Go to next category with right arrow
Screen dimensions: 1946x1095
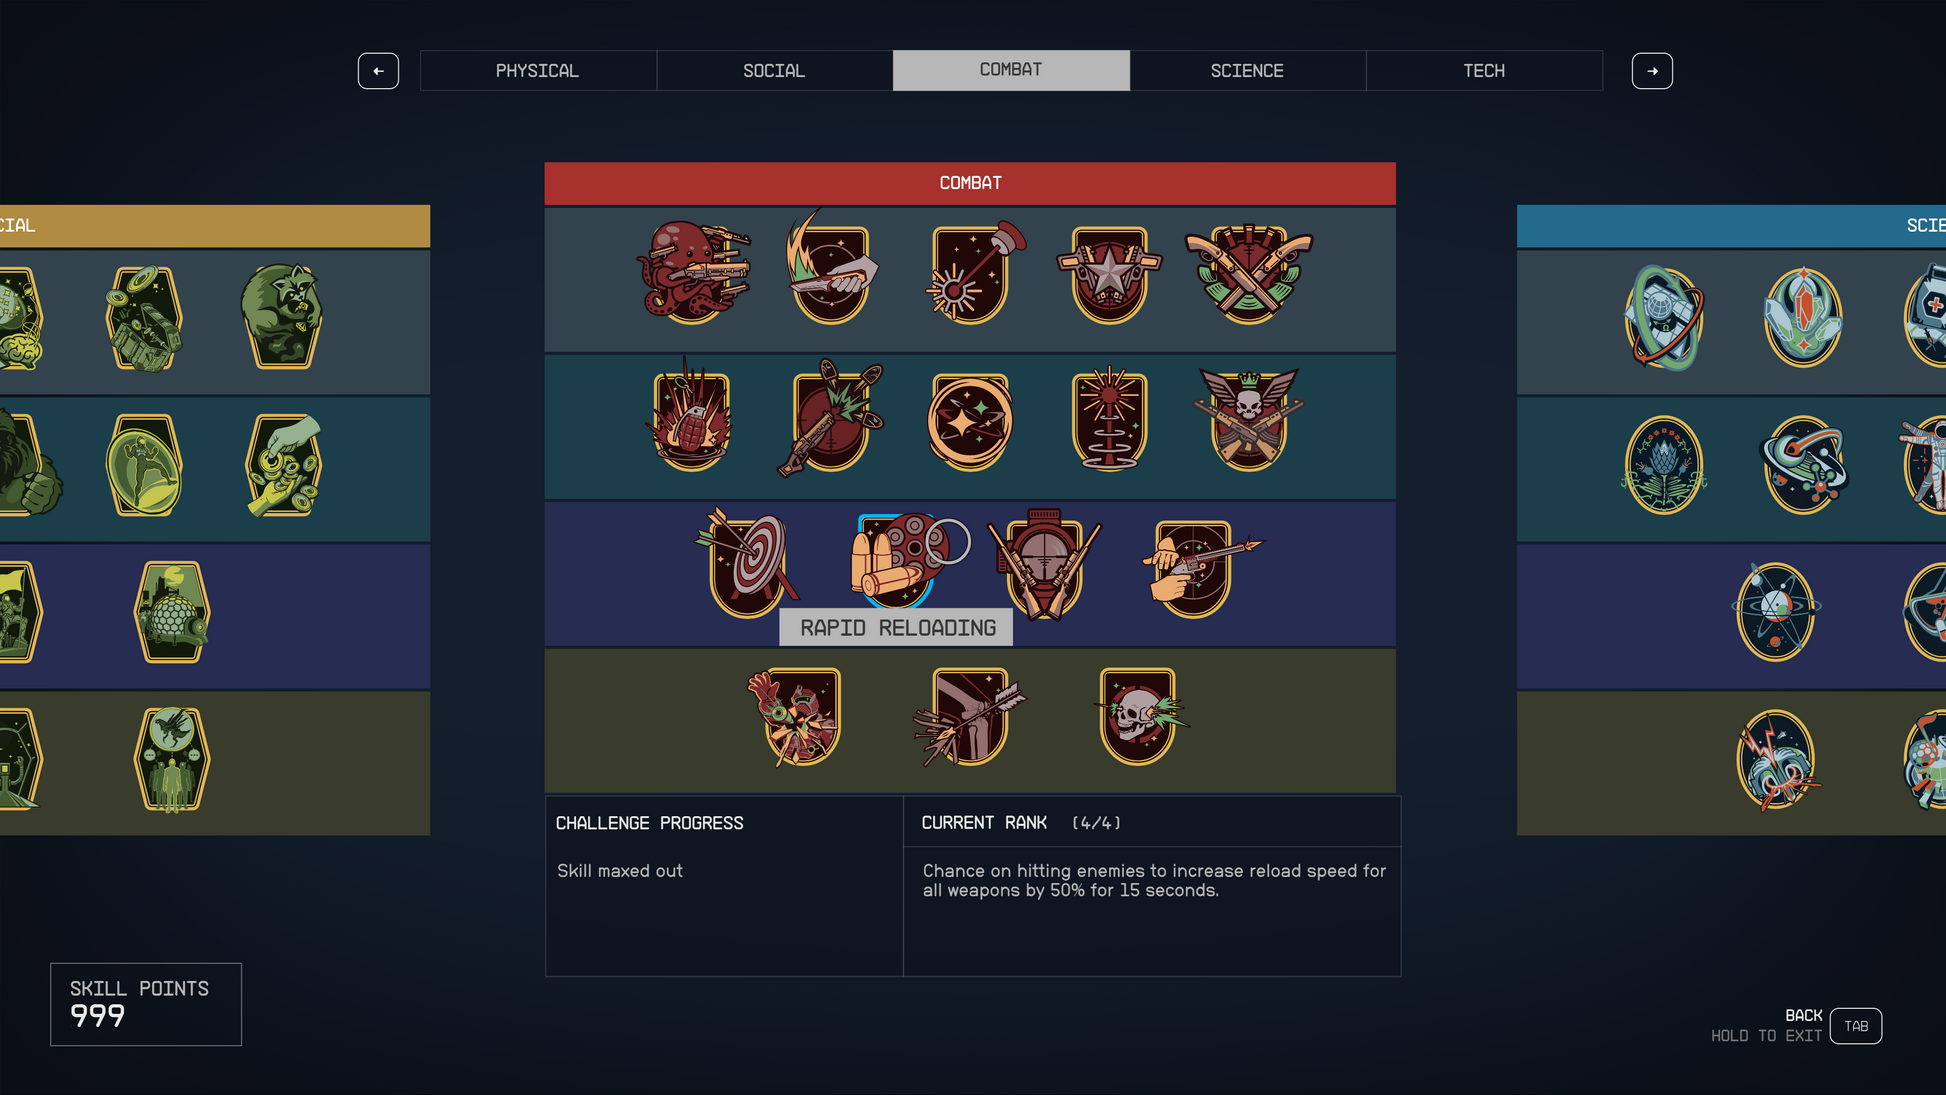(1652, 71)
